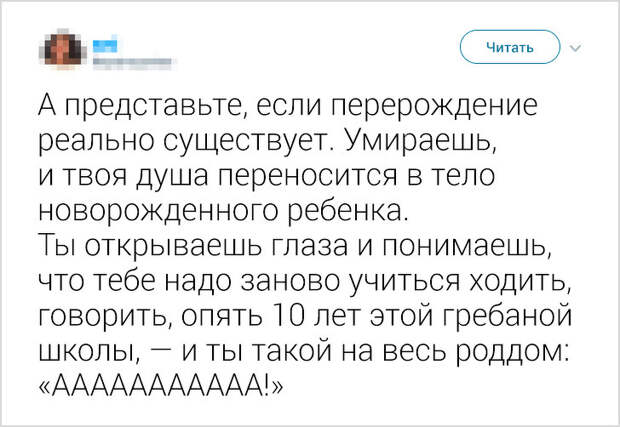Click the blurred blue display name
Image resolution: width=620 pixels, height=427 pixels.
pos(105,44)
